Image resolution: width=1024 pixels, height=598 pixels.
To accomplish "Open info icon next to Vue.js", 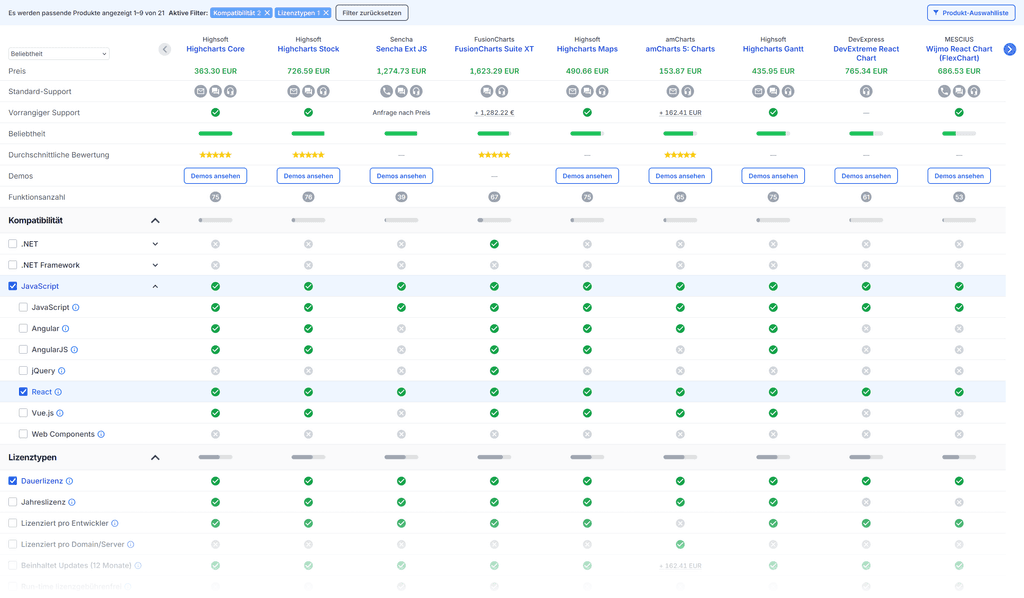I will tap(60, 413).
